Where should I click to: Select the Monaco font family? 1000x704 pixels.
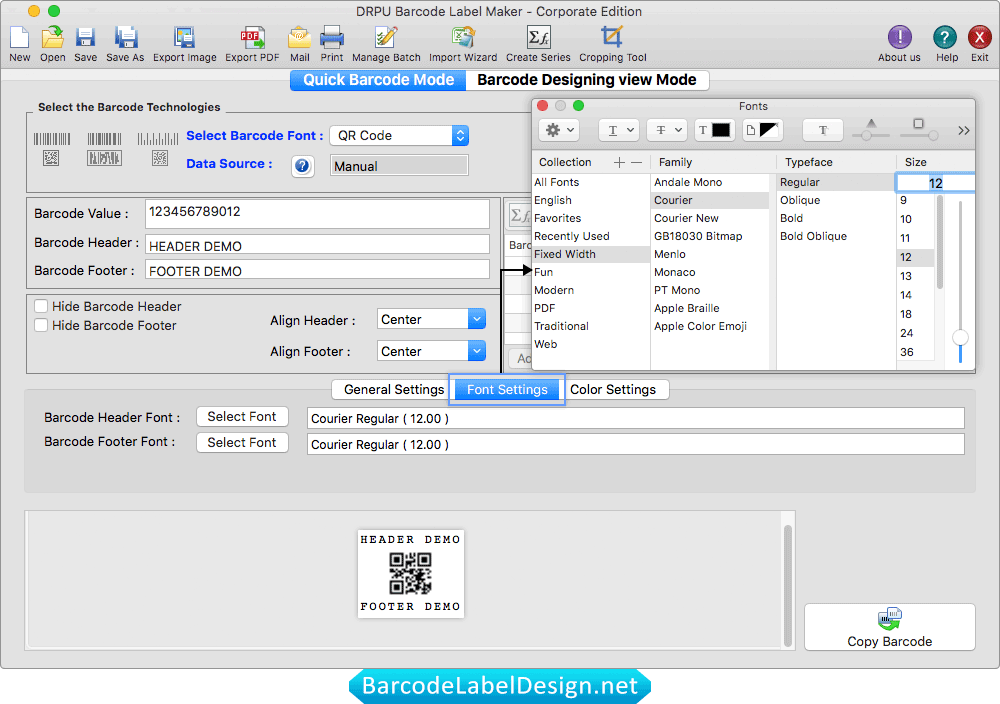(x=710, y=272)
